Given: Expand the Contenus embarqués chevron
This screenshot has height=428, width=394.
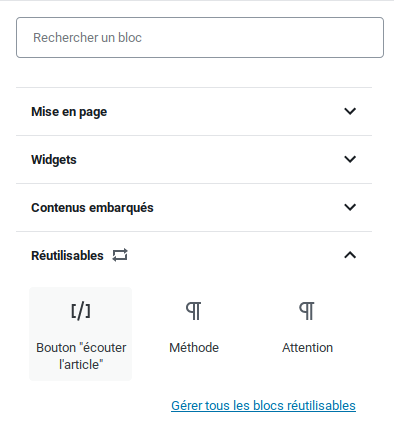Looking at the screenshot, I should click(x=350, y=207).
